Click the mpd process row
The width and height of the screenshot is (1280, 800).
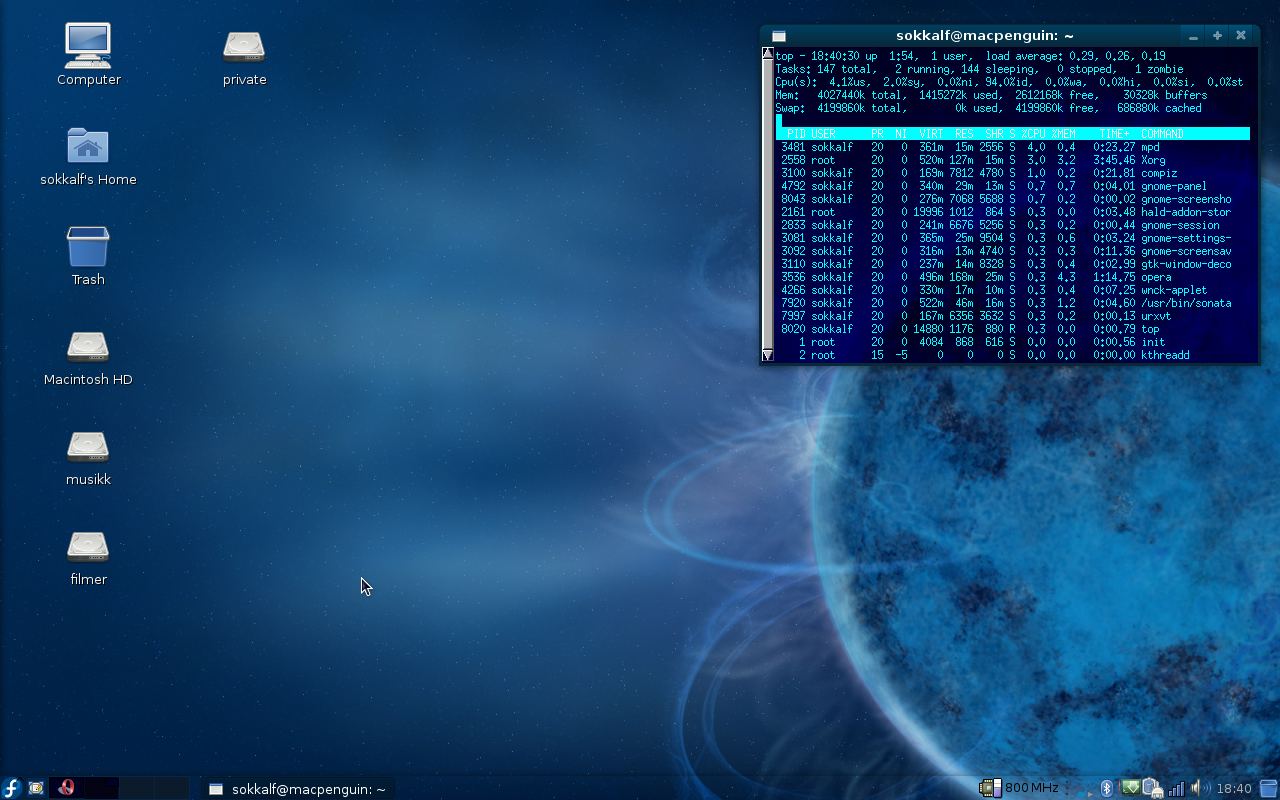1013,147
